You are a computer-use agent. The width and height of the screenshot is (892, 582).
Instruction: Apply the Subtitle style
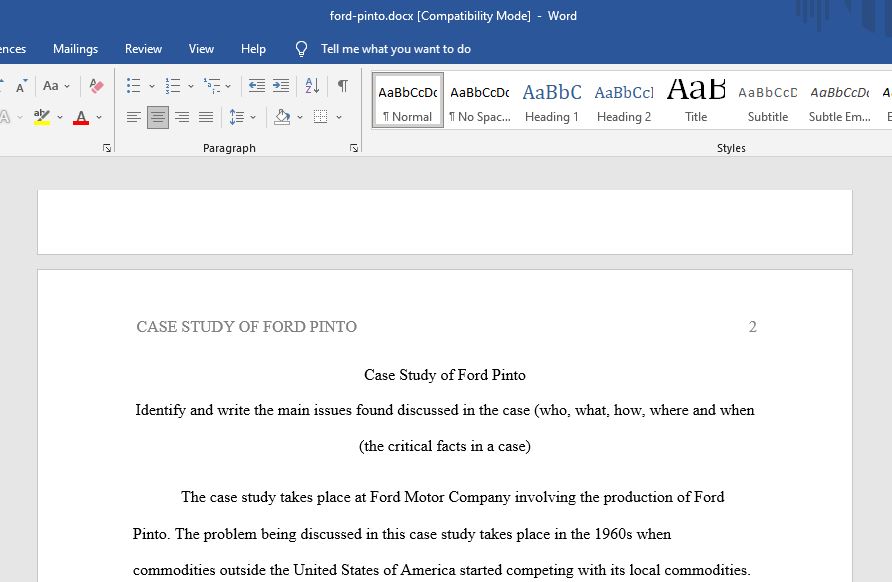tap(768, 101)
